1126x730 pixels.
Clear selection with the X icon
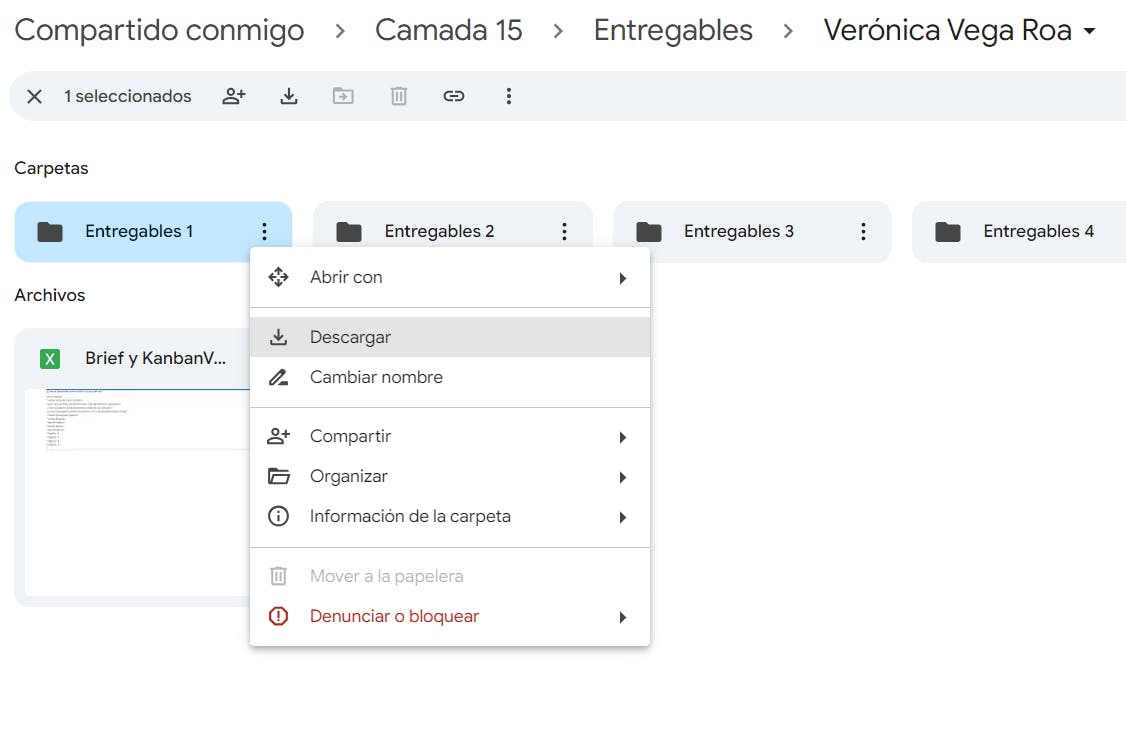34,96
